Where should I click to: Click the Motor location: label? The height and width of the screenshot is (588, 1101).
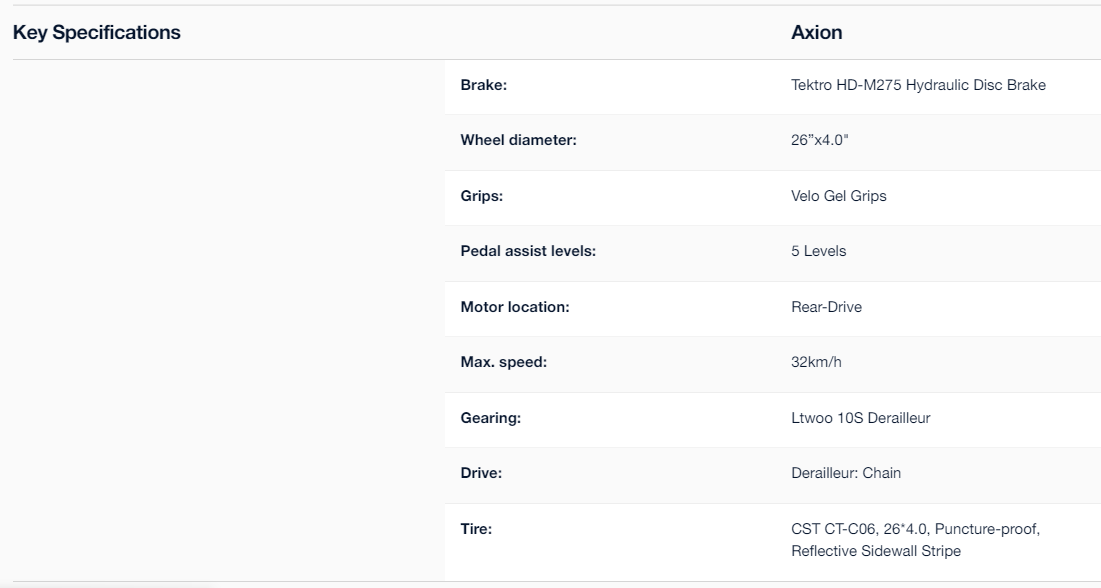coord(515,307)
